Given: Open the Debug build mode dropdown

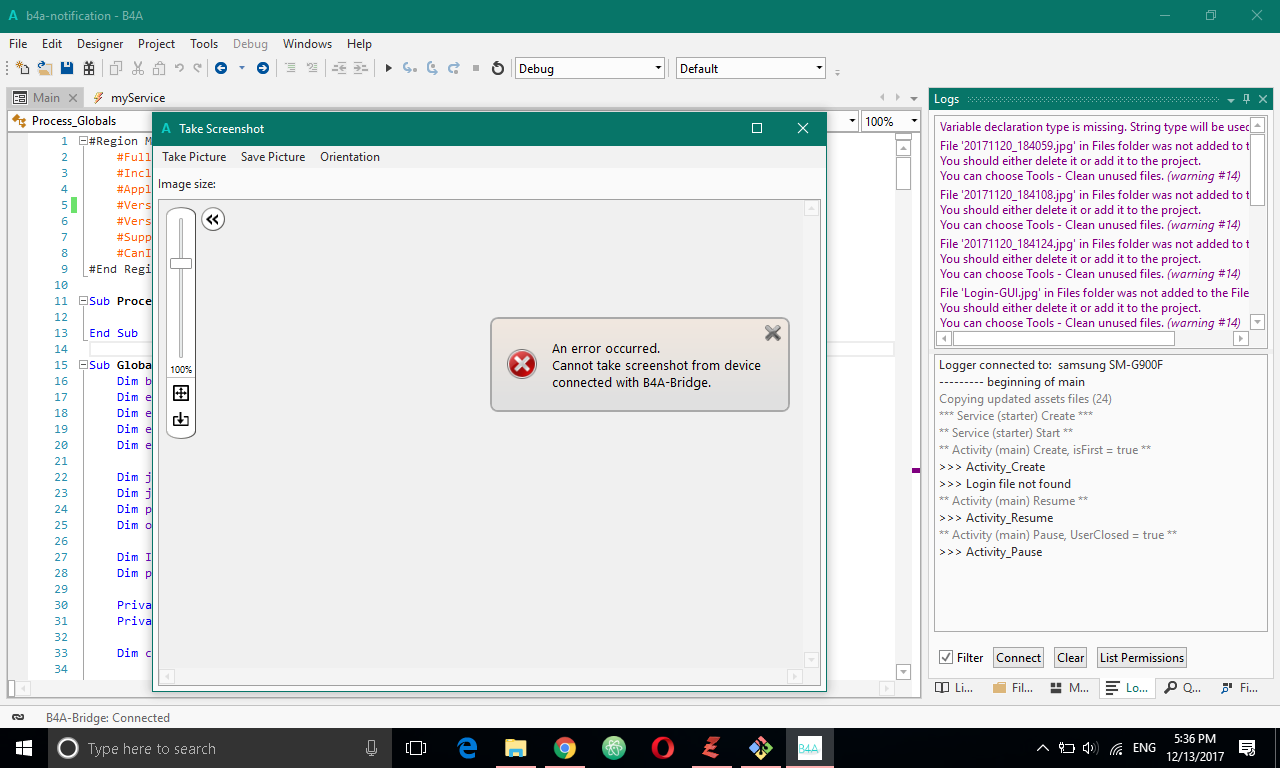Looking at the screenshot, I should (590, 68).
